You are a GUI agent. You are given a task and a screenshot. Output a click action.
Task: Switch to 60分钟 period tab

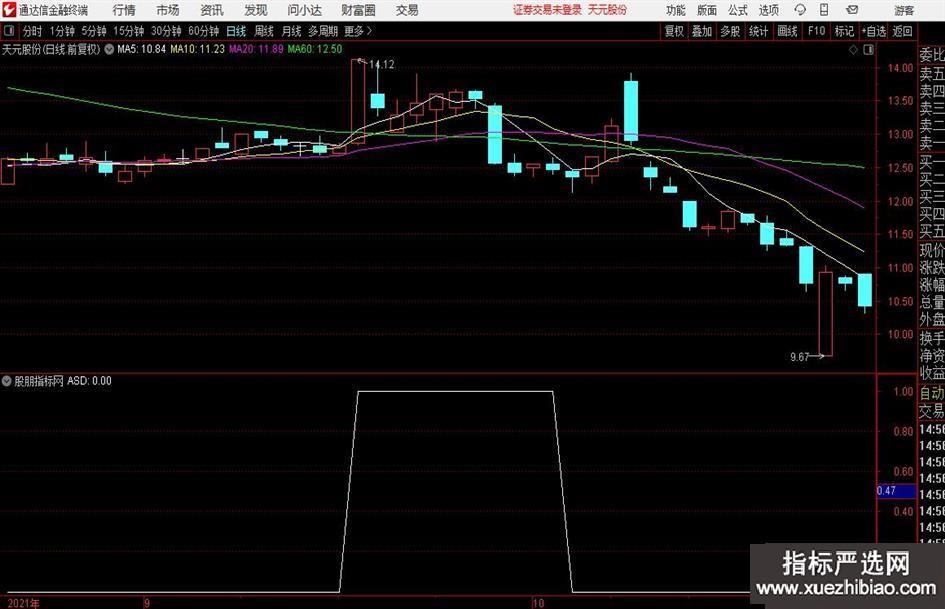pyautogui.click(x=203, y=31)
